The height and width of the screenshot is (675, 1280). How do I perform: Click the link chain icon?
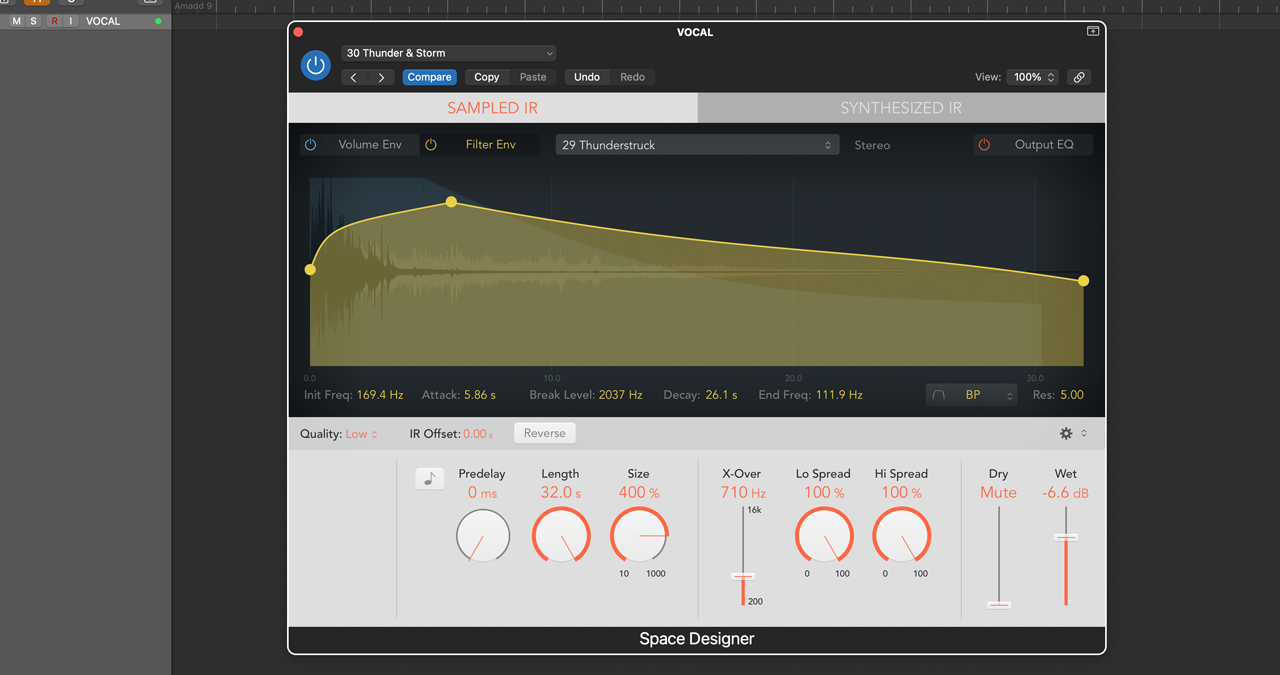tap(1079, 77)
